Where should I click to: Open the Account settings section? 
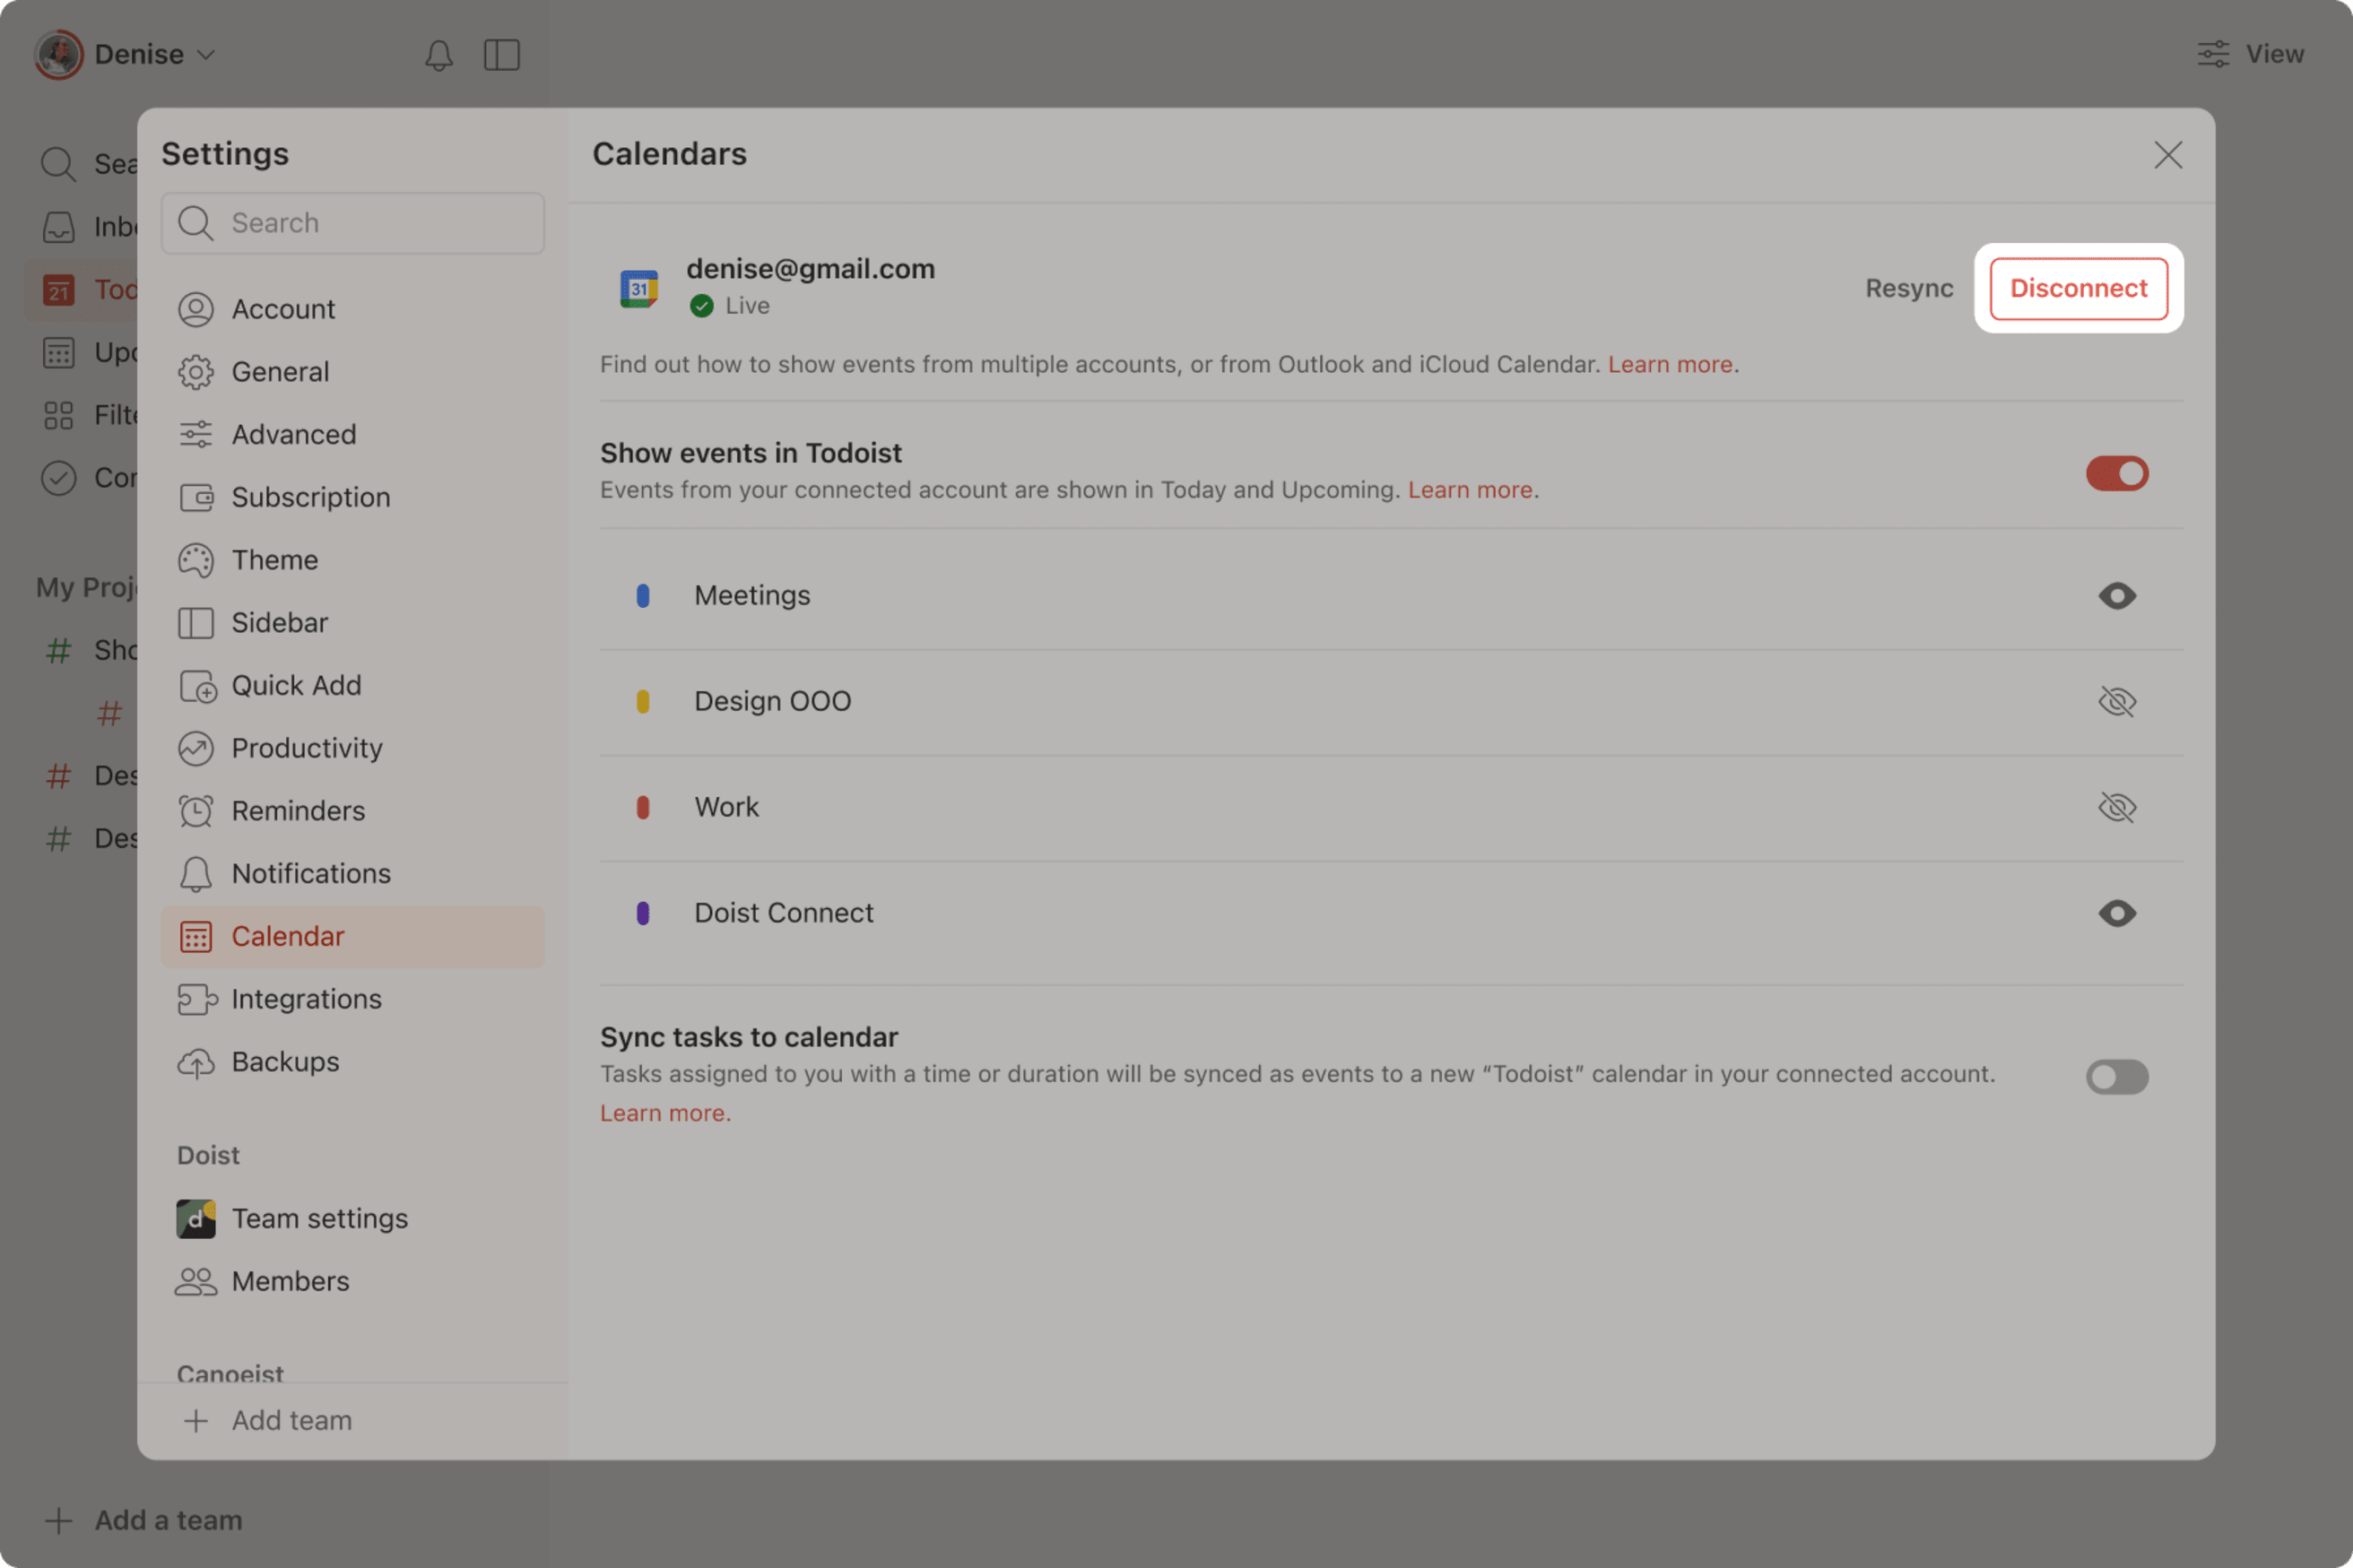[x=283, y=309]
